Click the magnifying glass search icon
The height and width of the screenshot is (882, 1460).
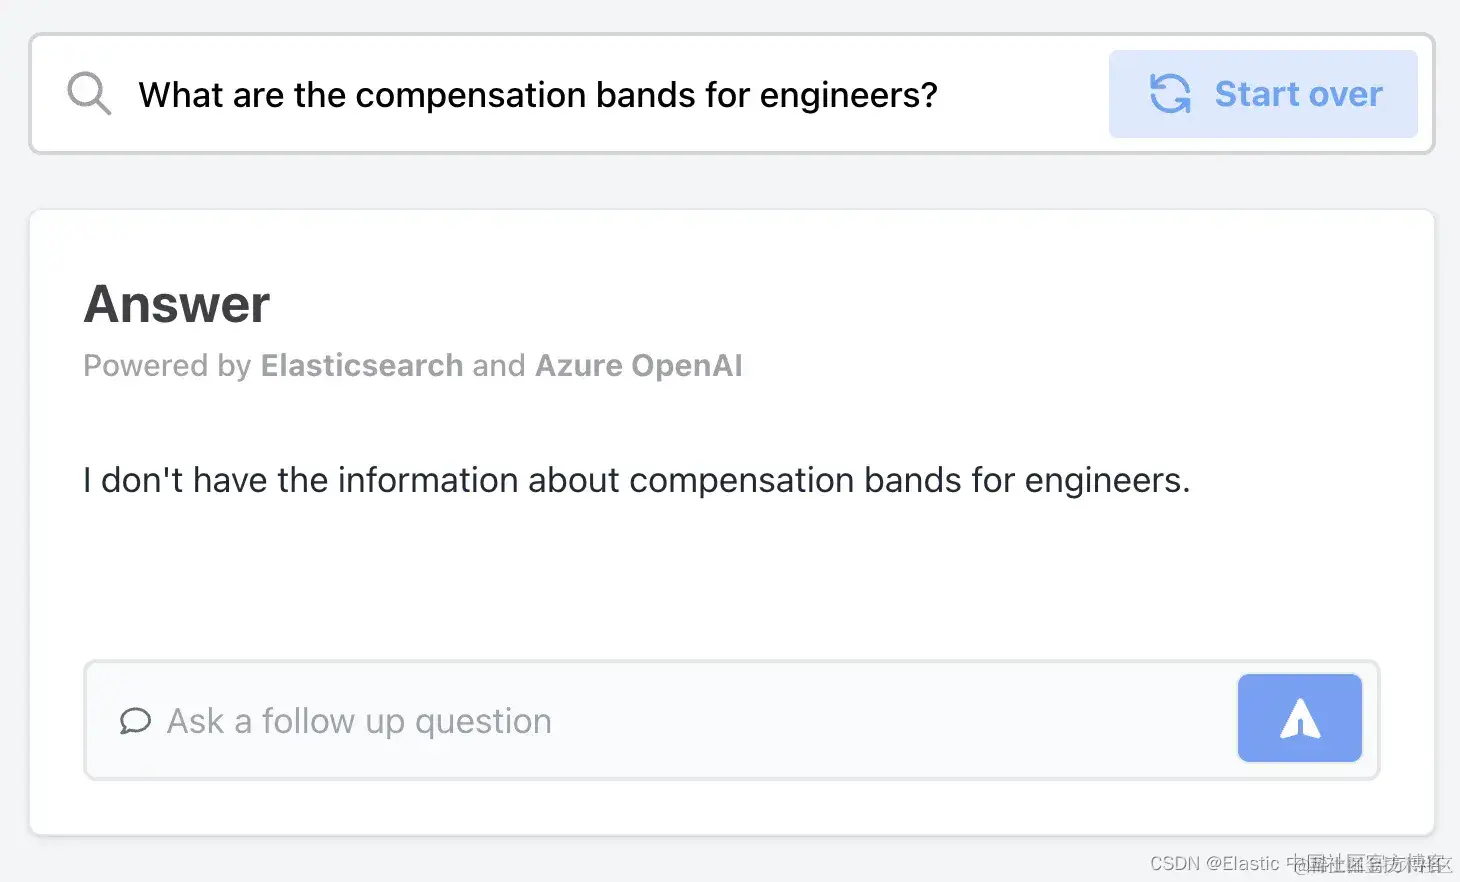(x=89, y=94)
